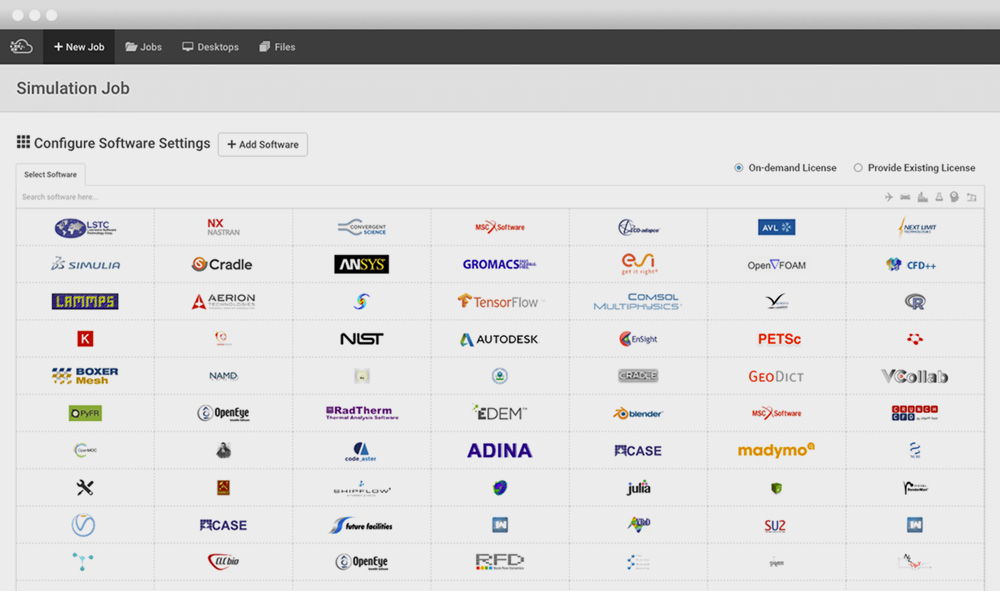Pick the Simulia software logo
1000x591 pixels.
pyautogui.click(x=85, y=265)
